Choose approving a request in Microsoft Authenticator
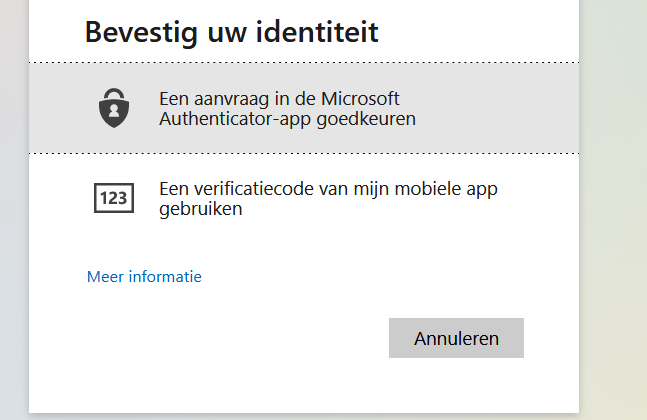Screen dimensions: 647x420 [287, 108]
